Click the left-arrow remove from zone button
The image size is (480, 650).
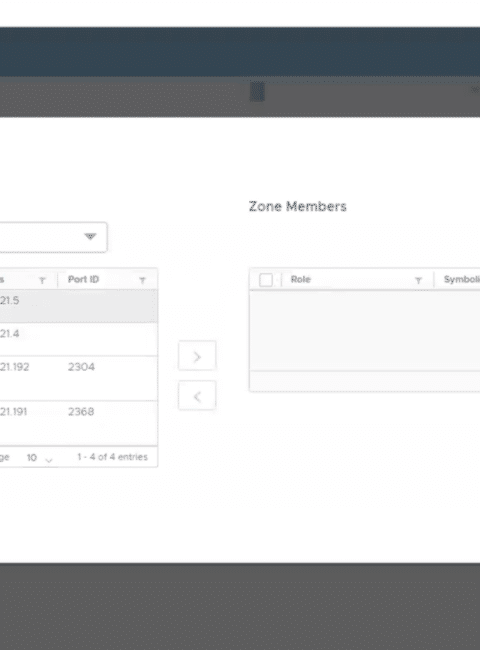click(x=197, y=395)
